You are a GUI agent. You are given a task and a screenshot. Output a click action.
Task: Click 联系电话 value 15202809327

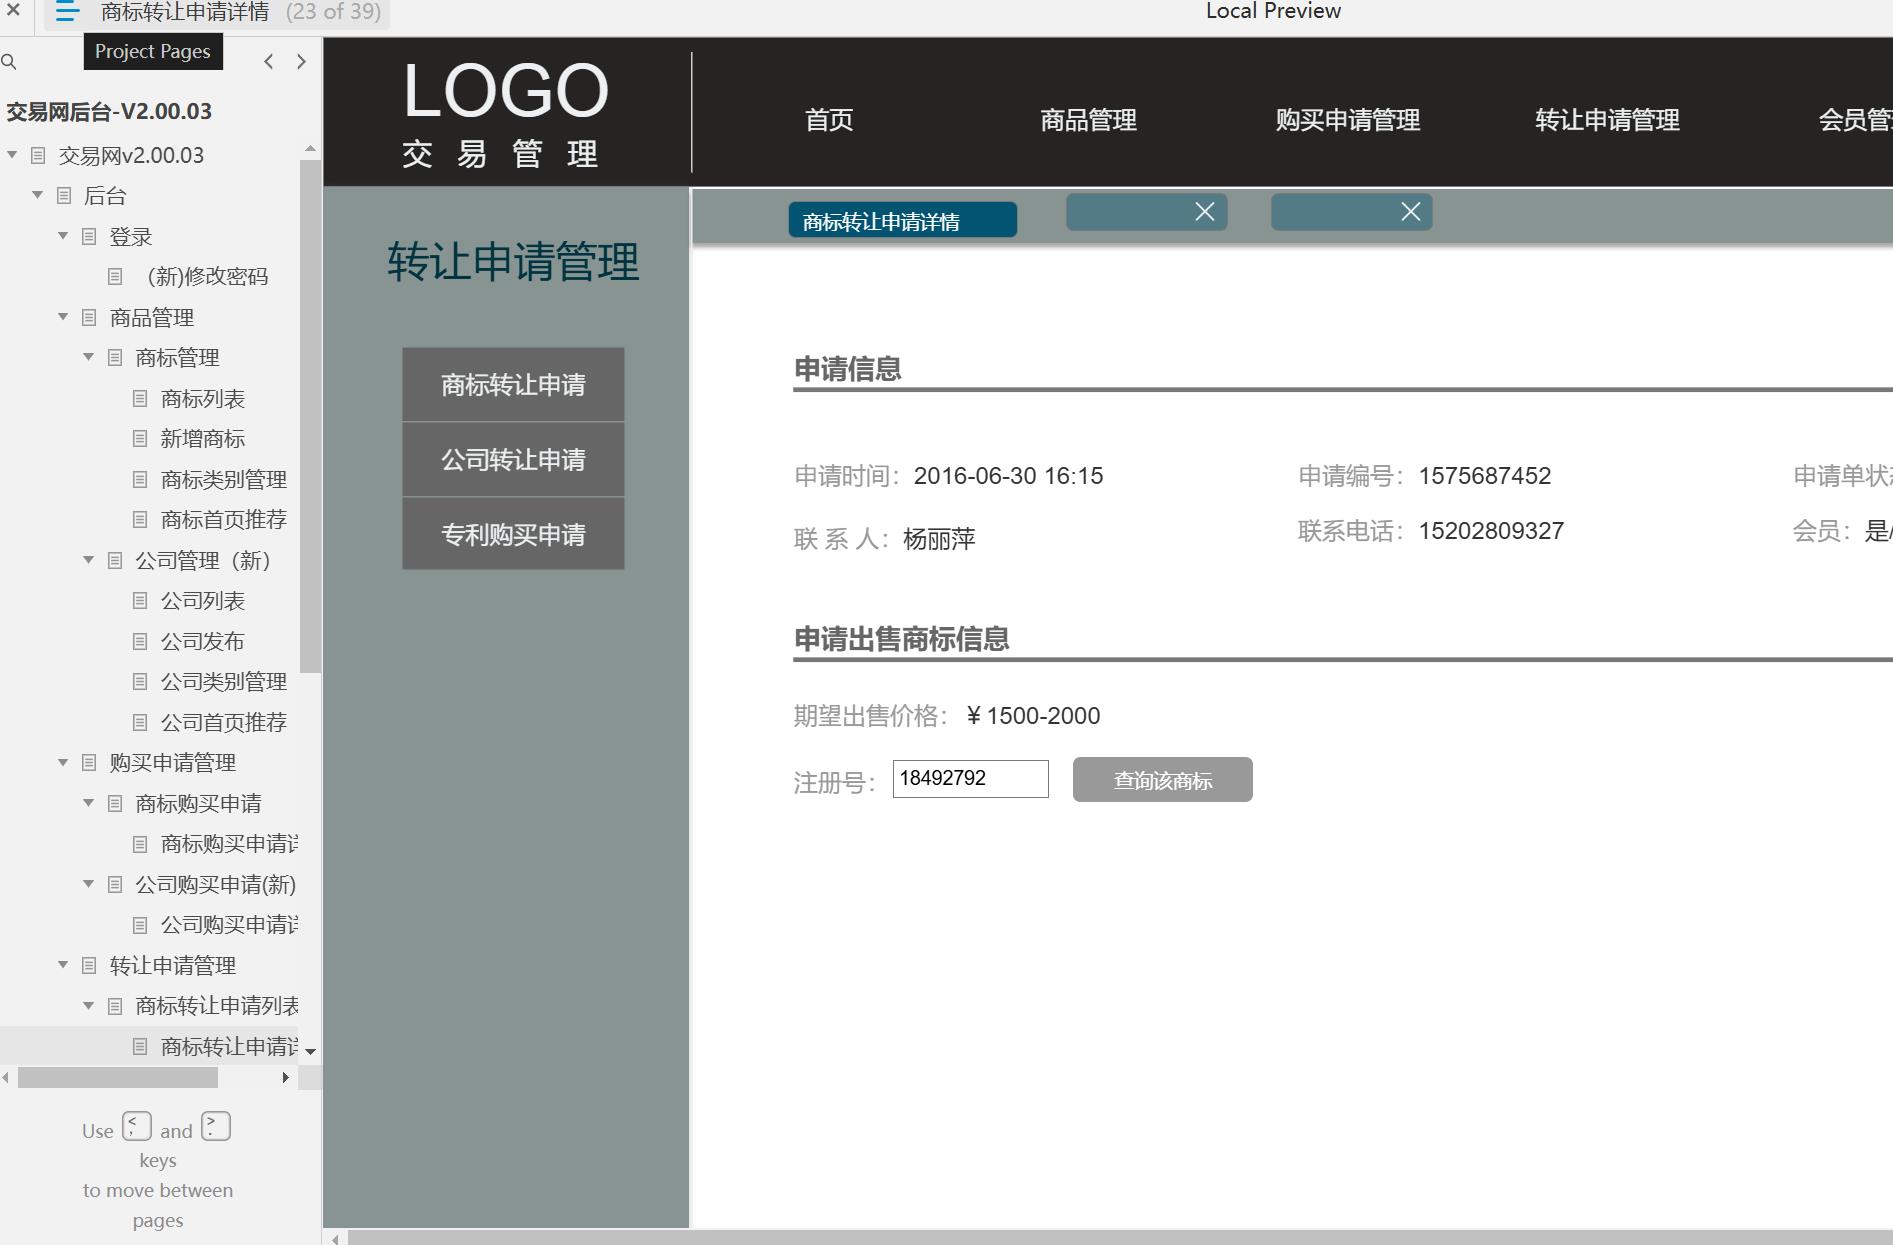pos(1491,531)
